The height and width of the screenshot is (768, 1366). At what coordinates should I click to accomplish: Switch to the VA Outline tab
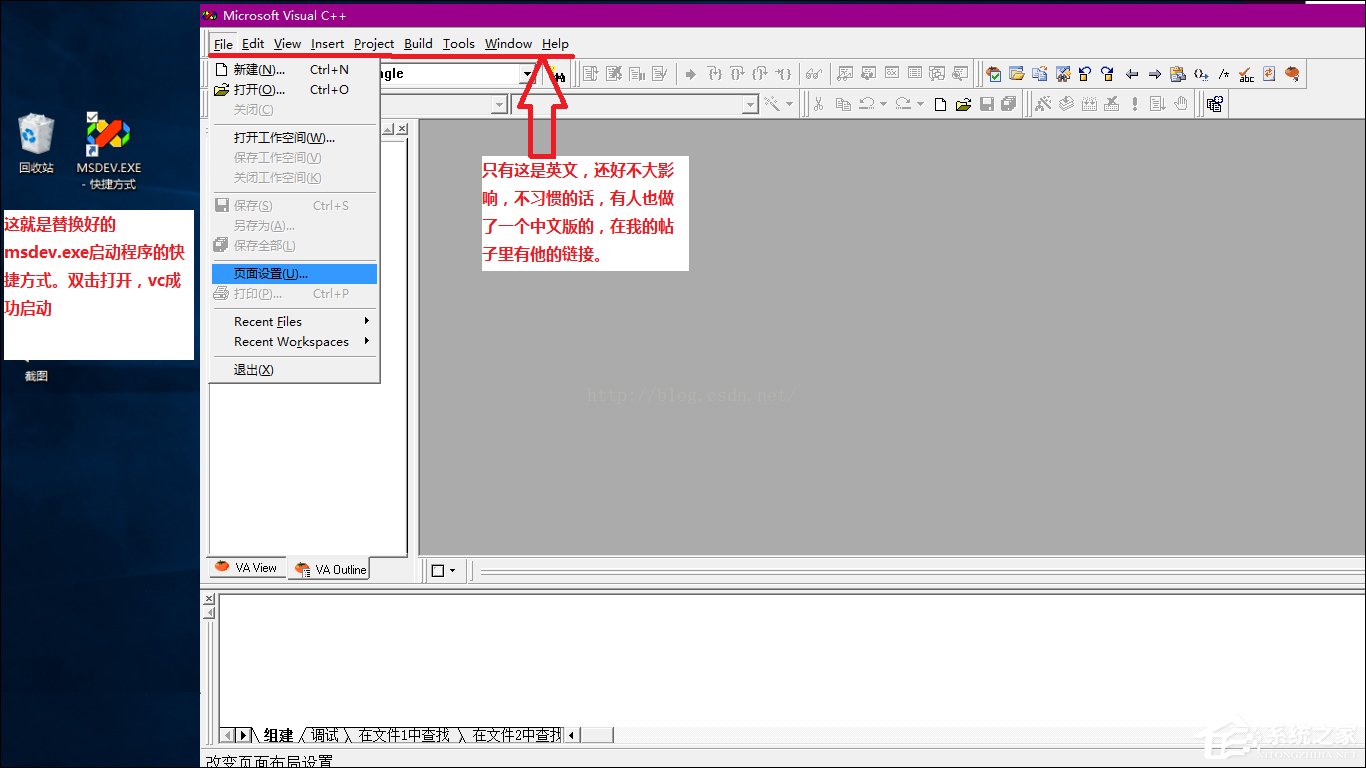[330, 569]
